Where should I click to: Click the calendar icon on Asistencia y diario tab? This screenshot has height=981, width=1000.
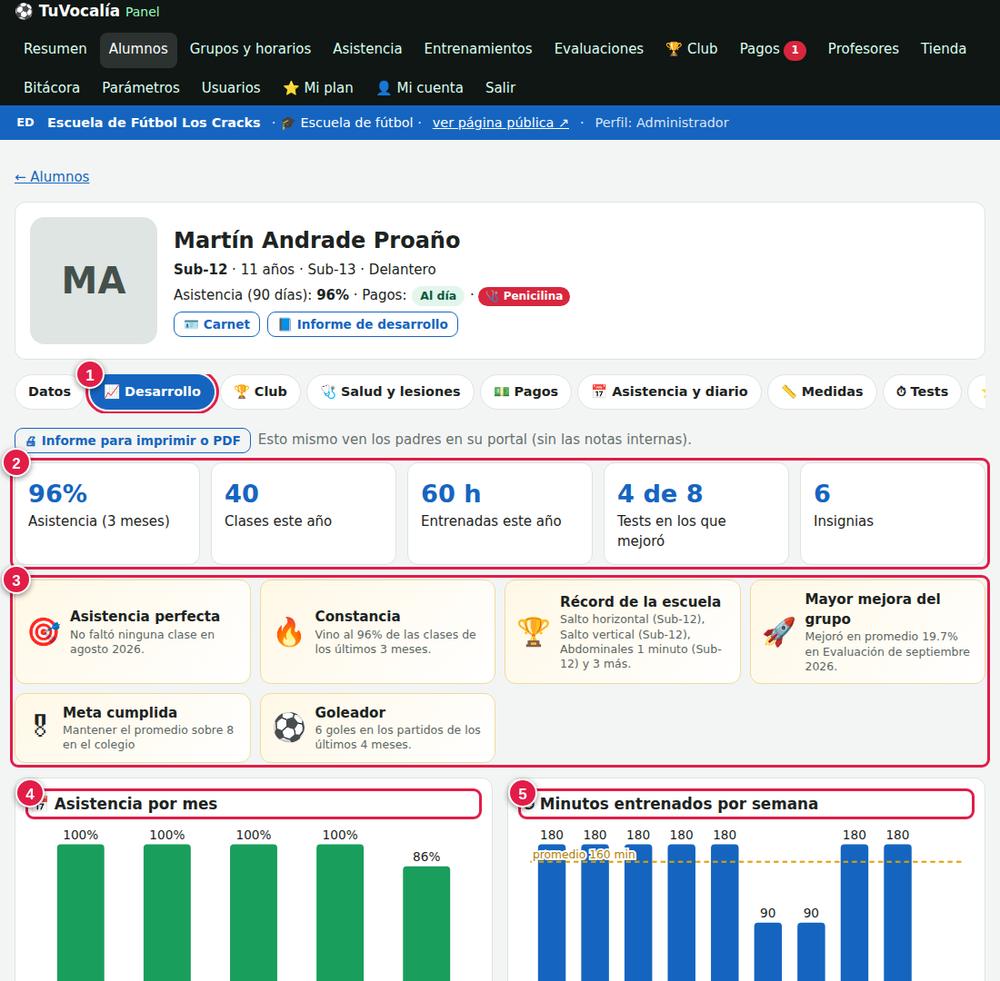pyautogui.click(x=599, y=391)
